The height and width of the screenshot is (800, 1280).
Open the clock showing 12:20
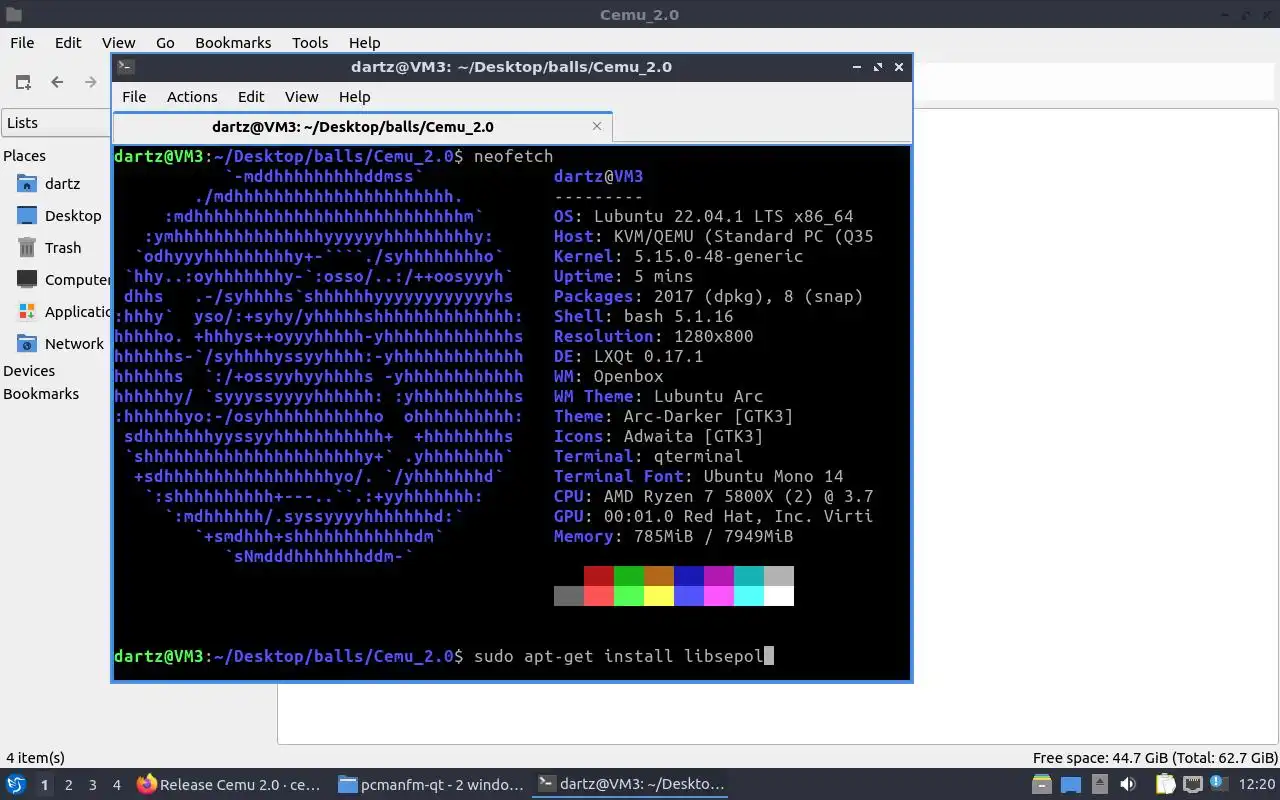[x=1257, y=785]
